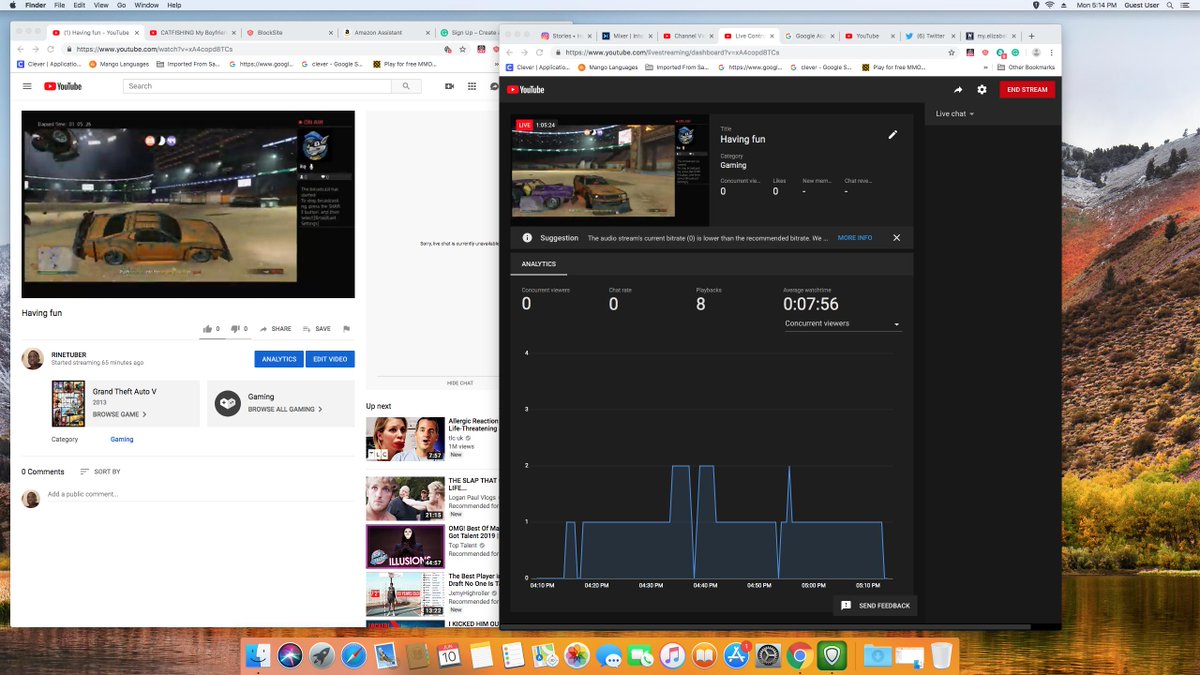
Task: Click the search magnifier button on YouTube
Action: 406,86
